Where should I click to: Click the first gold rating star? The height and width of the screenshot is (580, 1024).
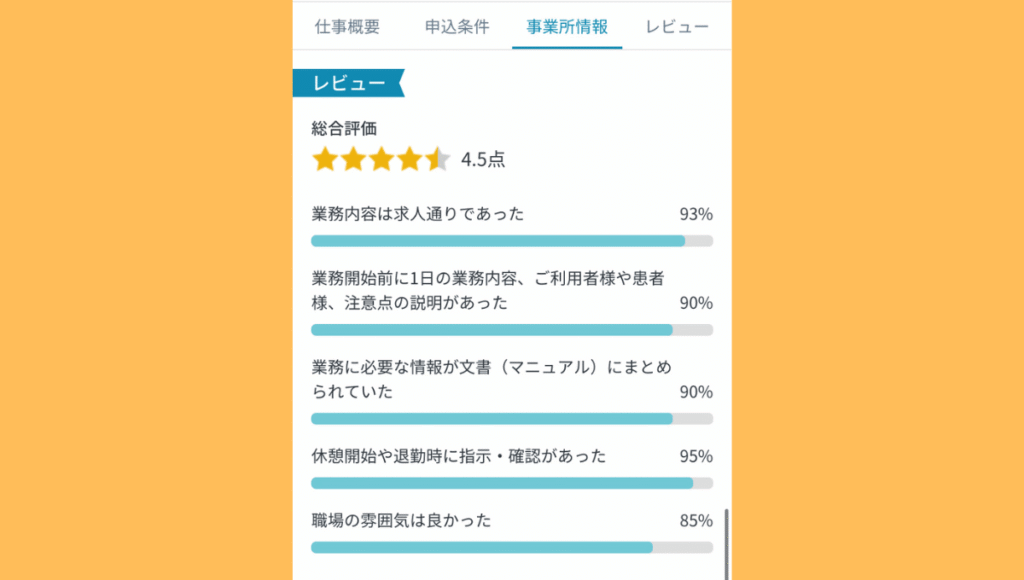click(325, 159)
